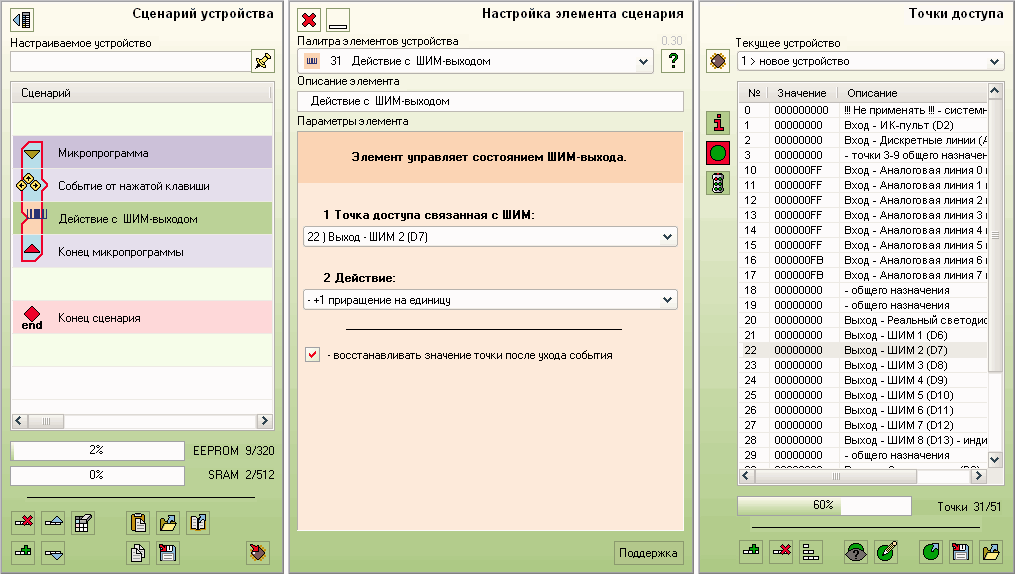Click the red-cross delete element icon in Сценарий устройства
The image size is (1015, 574).
(x=24, y=522)
